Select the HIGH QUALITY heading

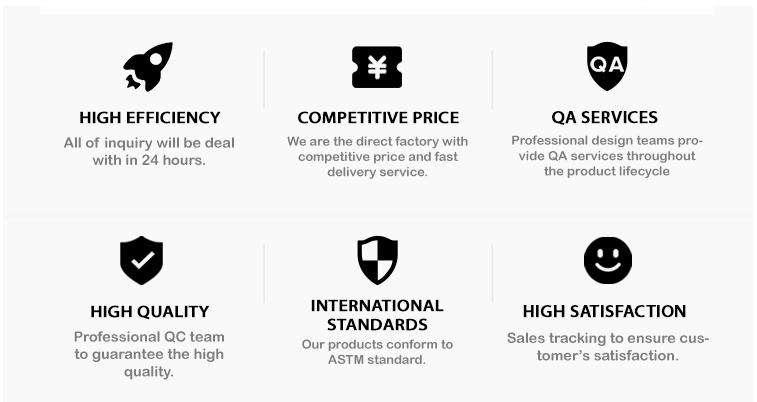[150, 312]
